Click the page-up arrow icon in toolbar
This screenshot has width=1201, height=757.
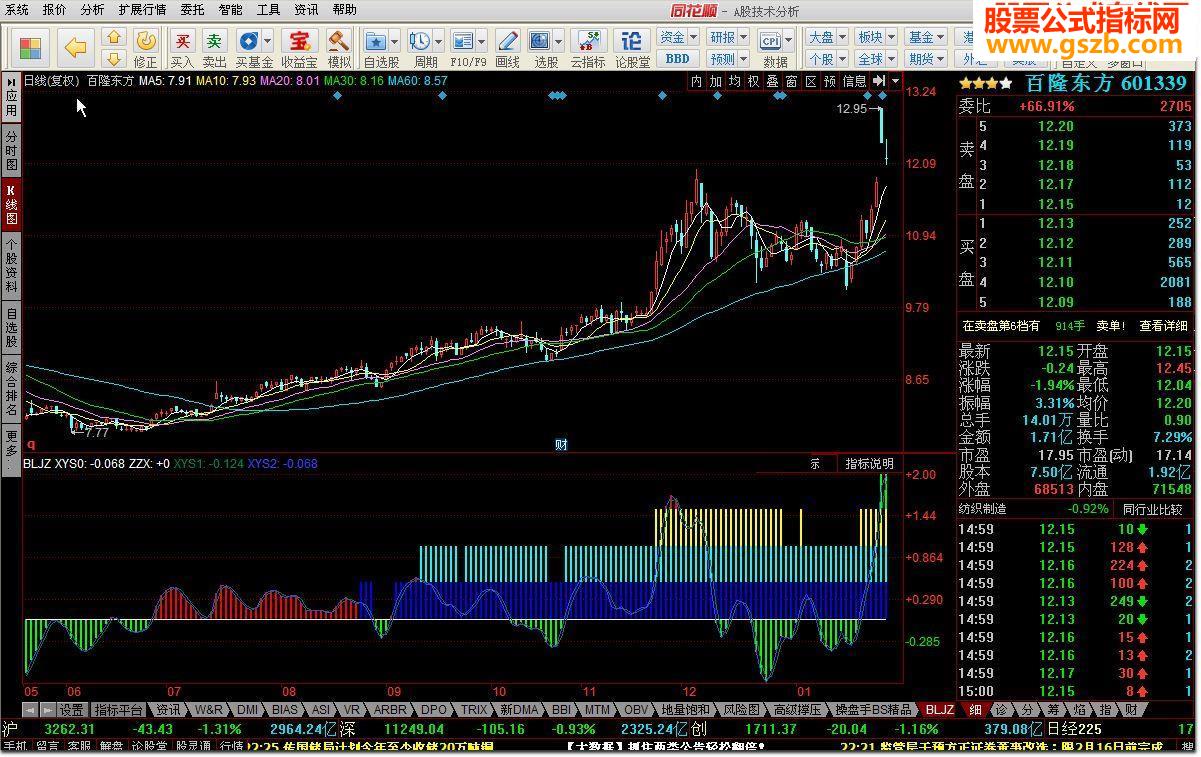[x=114, y=37]
